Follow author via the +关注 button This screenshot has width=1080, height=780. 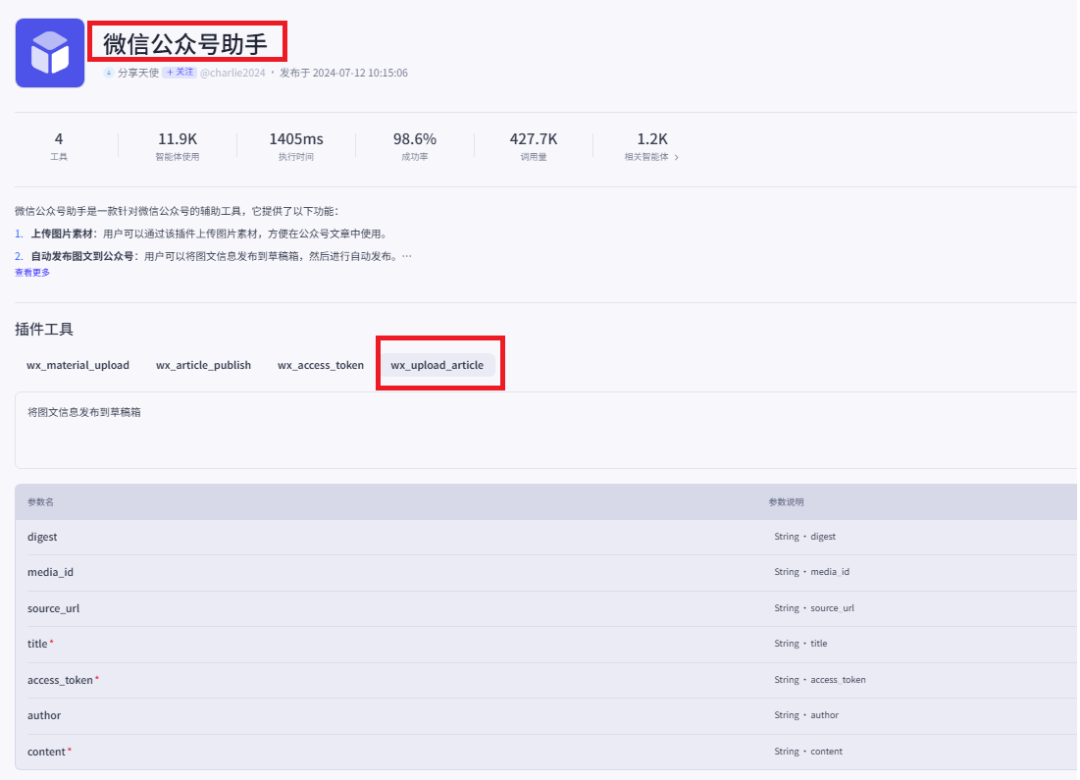pos(179,72)
